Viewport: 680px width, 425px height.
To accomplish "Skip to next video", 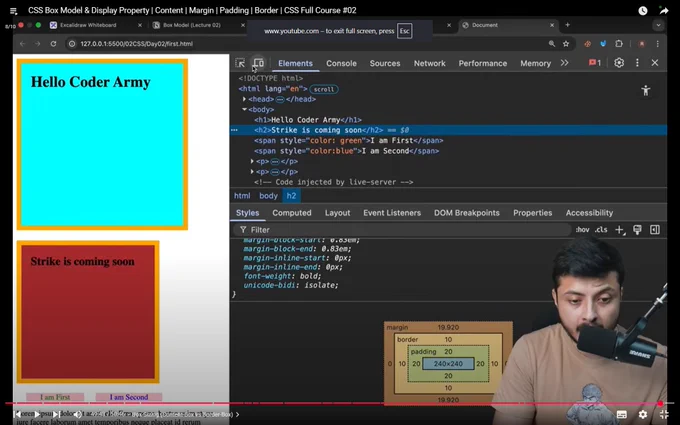I will (56, 414).
